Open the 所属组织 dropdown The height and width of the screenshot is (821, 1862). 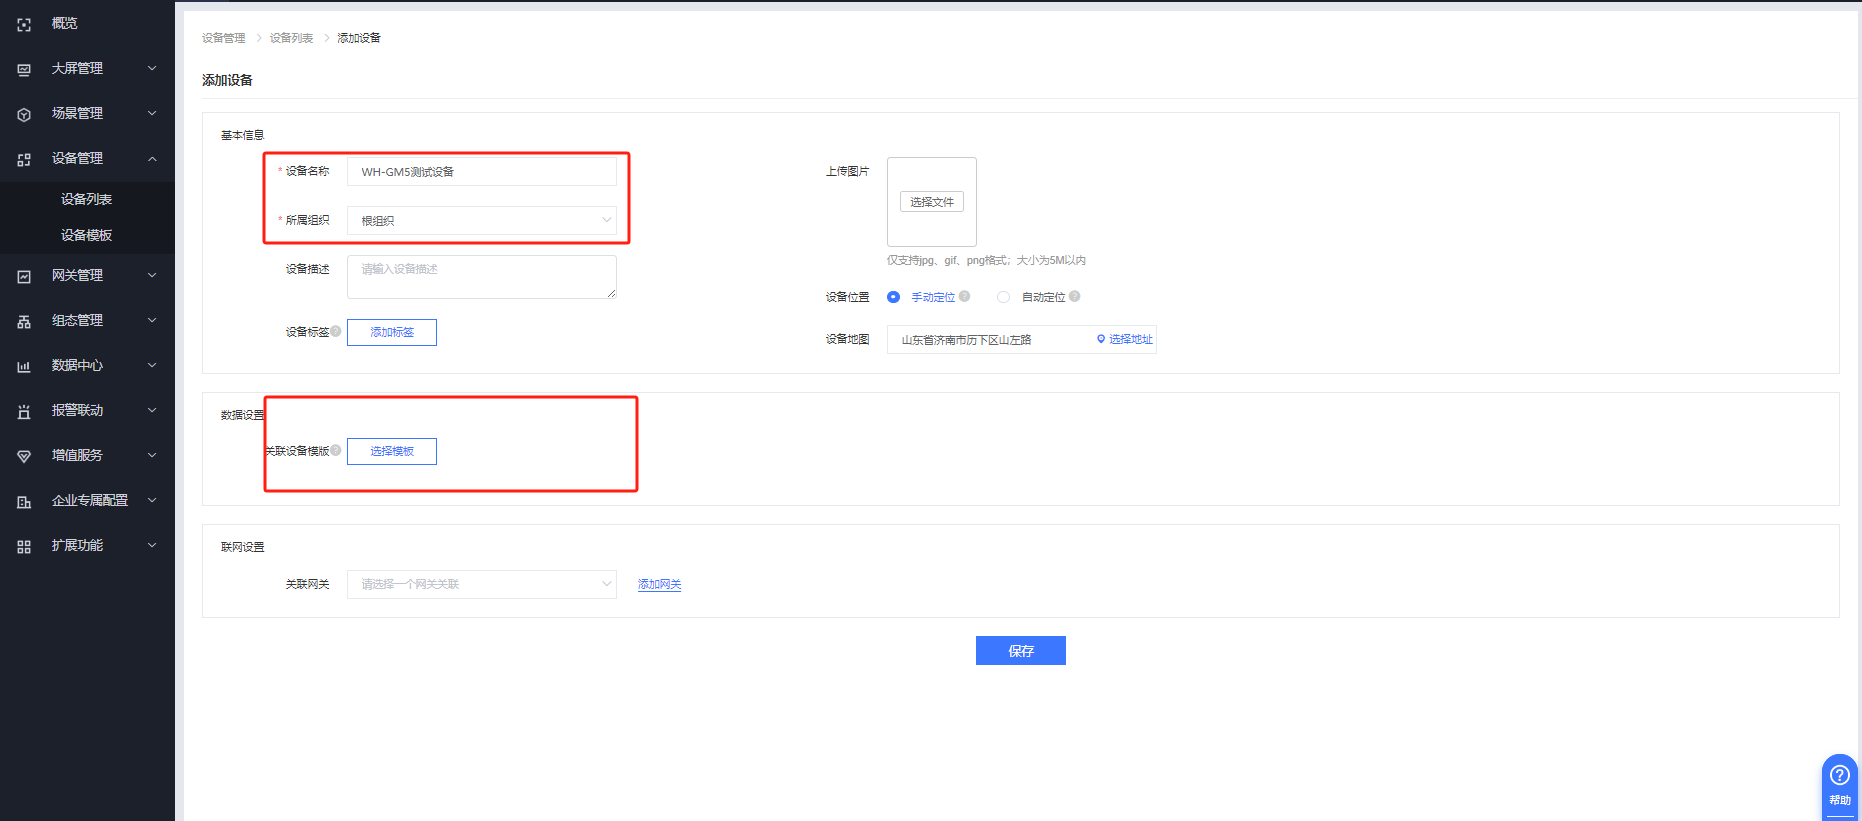click(x=481, y=221)
